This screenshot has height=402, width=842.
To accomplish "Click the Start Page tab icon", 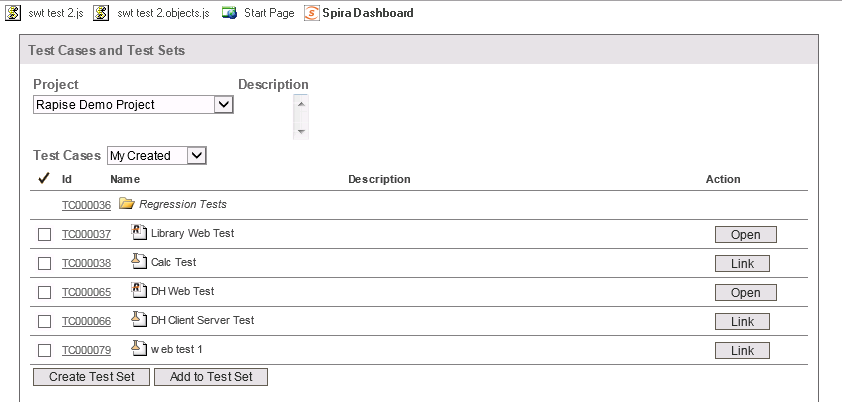I will click(230, 13).
